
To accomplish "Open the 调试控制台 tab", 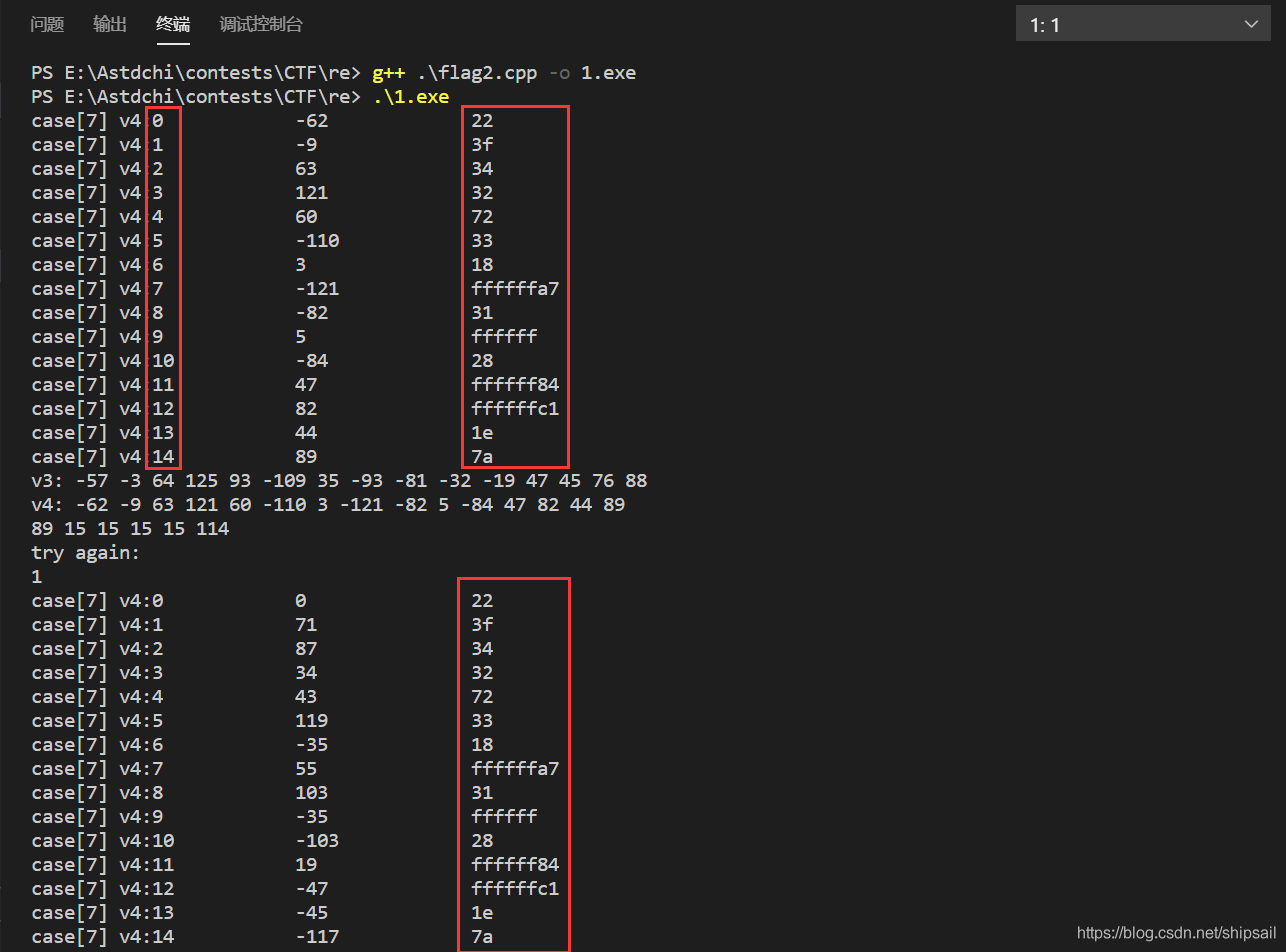I will (x=261, y=24).
